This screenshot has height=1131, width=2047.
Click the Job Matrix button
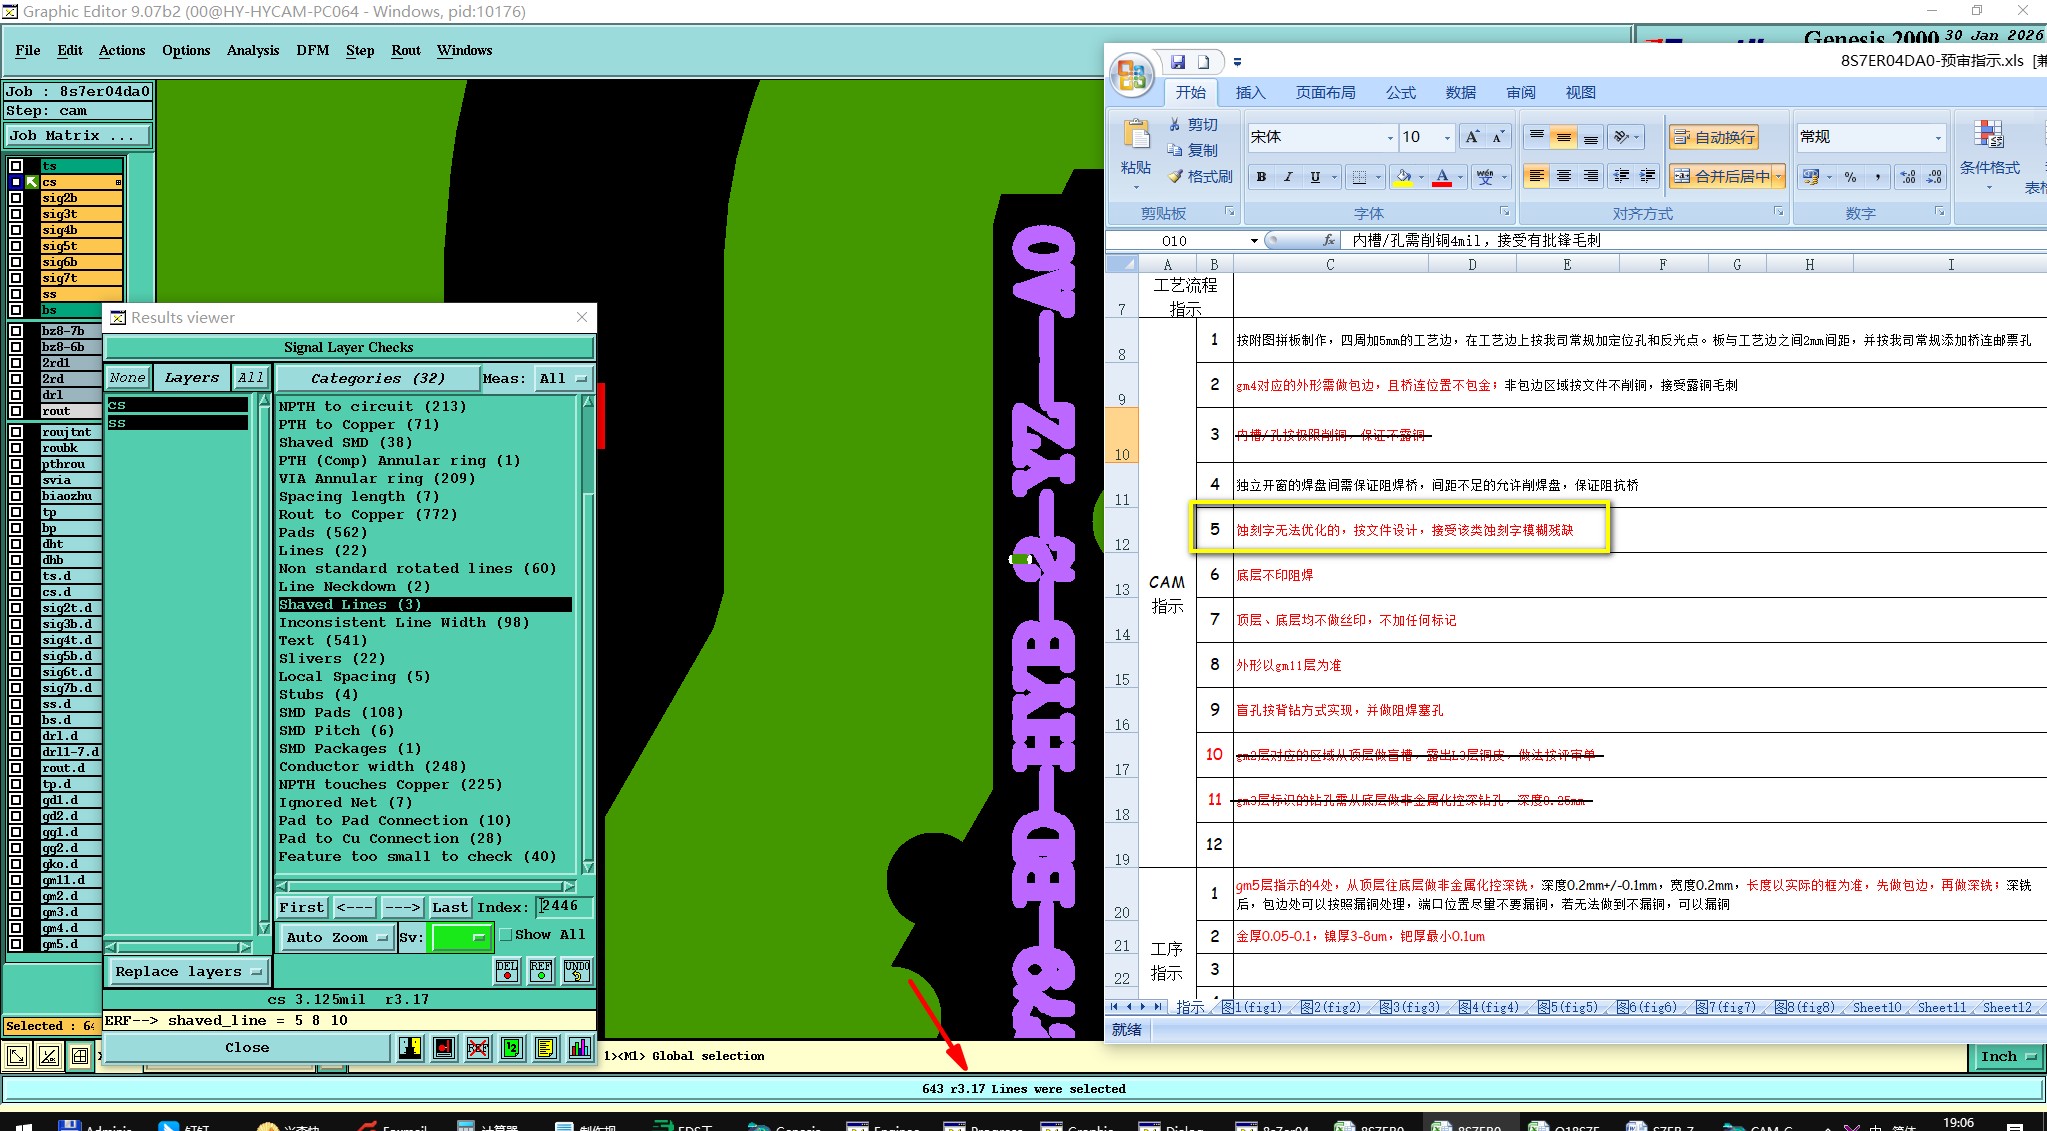click(78, 136)
